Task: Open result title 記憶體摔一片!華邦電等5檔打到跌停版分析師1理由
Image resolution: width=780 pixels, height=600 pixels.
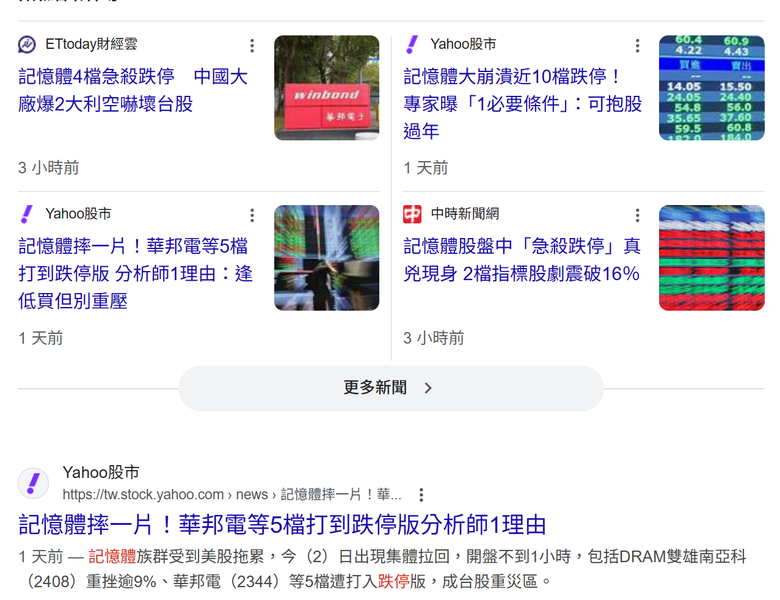Action: click(x=282, y=525)
